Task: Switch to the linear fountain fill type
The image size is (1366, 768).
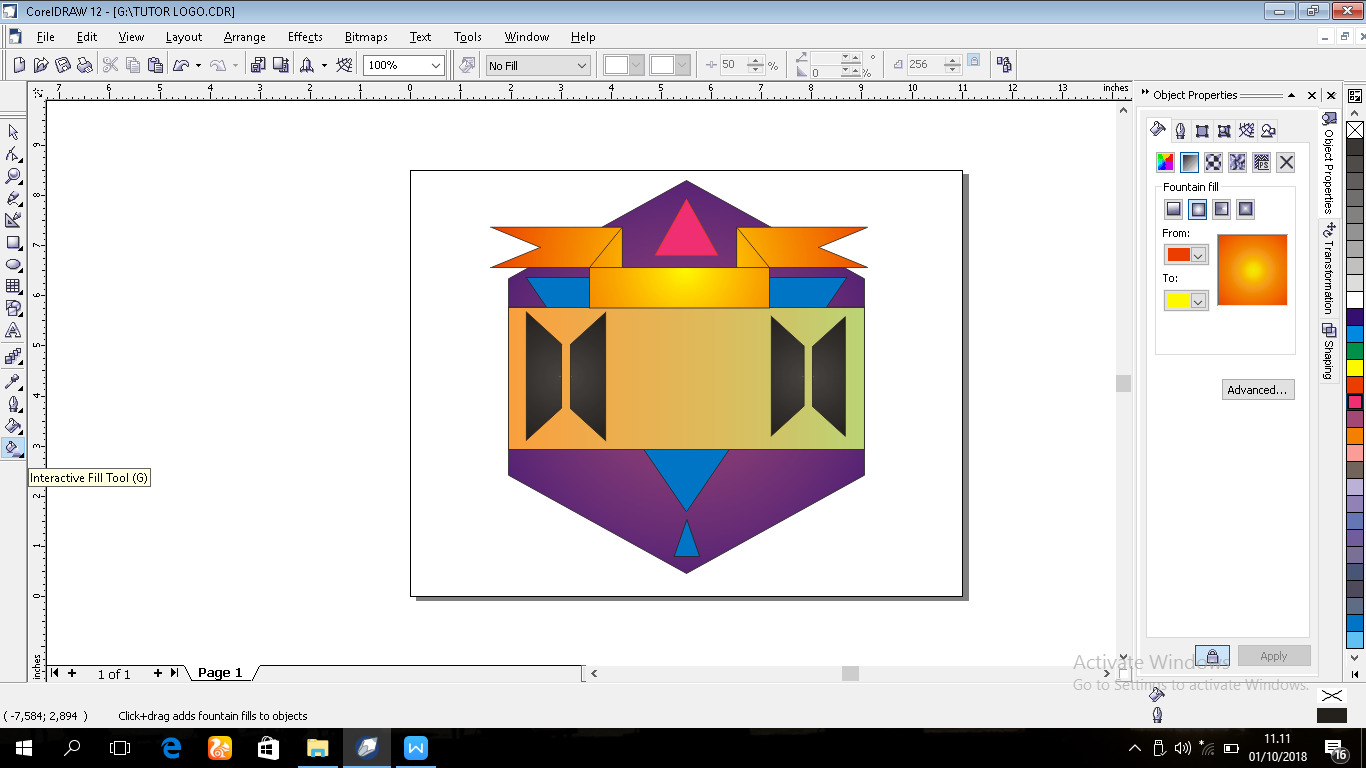Action: click(1174, 207)
